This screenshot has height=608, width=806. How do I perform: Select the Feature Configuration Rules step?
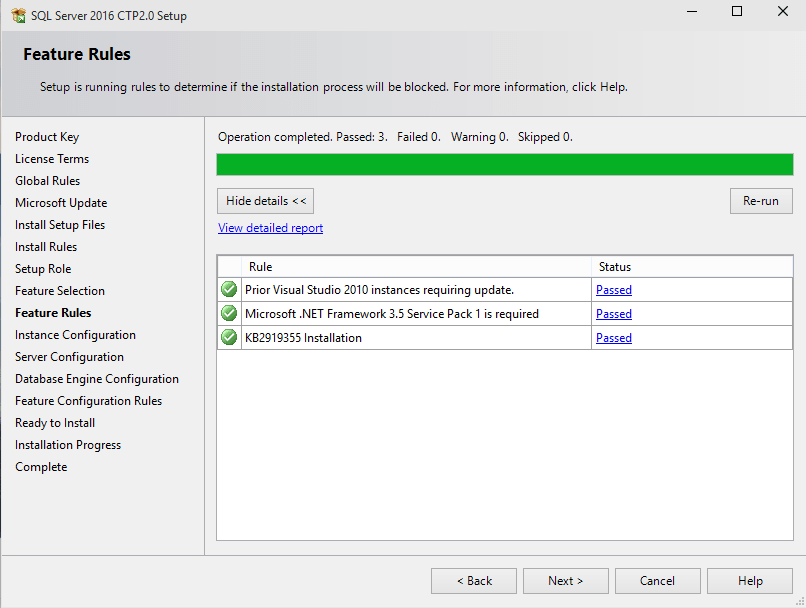(x=88, y=401)
